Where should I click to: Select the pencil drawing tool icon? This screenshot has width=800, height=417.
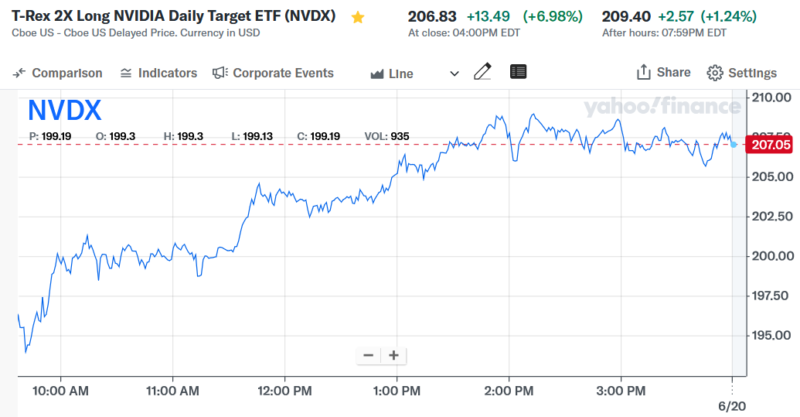(x=483, y=72)
